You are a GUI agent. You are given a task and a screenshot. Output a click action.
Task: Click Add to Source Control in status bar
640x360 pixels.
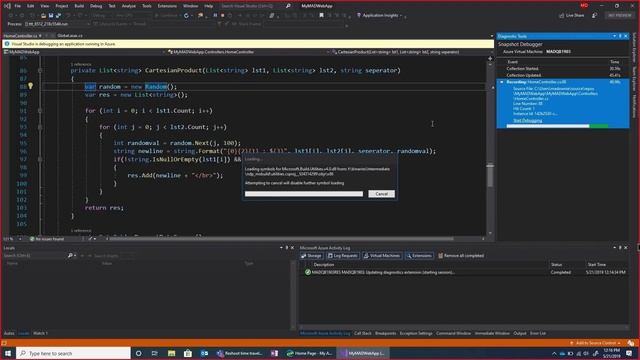pyautogui.click(x=596, y=343)
